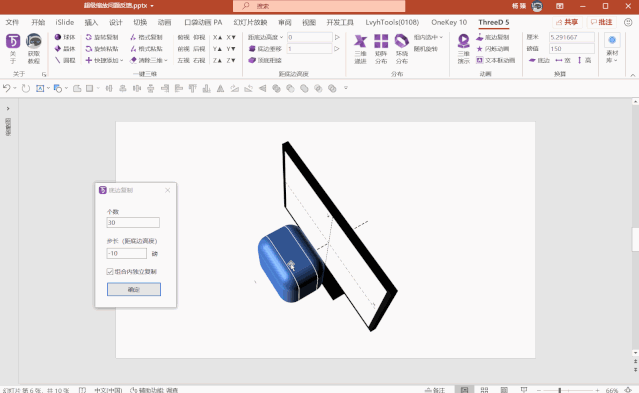639x393 pixels.
Task: Click the search box in title bar
Action: click(319, 6)
